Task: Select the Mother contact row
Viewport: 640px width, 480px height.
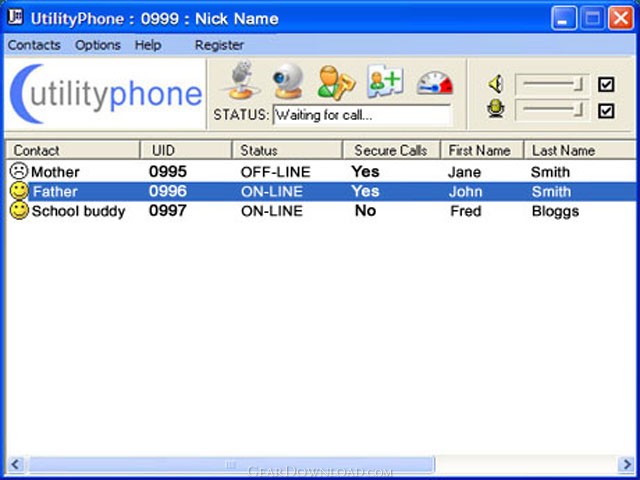Action: click(x=320, y=171)
